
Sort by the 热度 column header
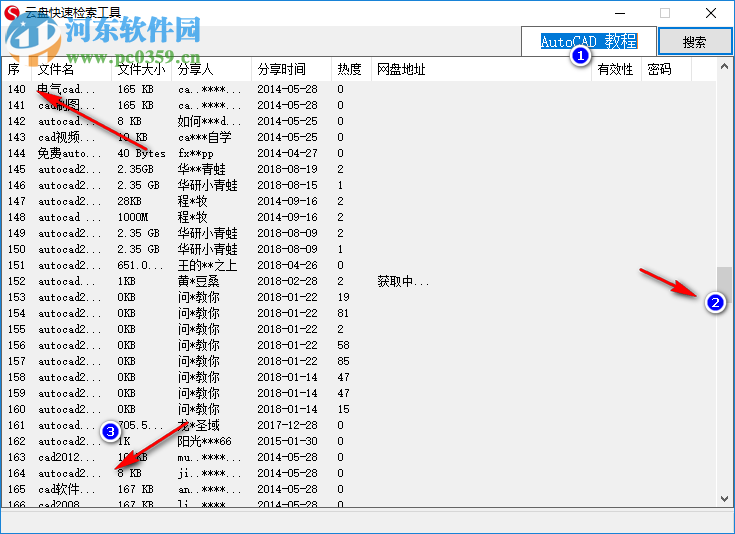point(352,69)
